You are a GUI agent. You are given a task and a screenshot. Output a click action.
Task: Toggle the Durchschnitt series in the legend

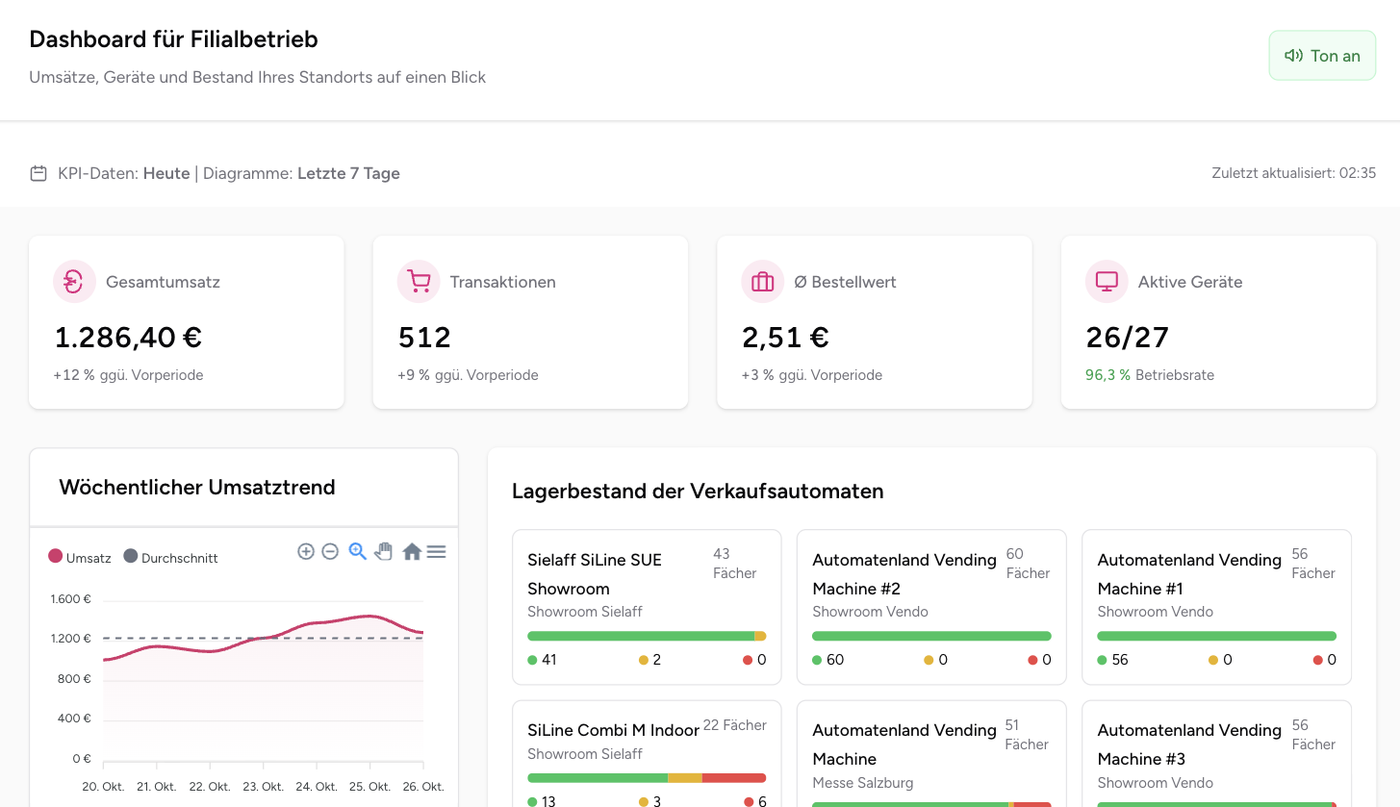(170, 557)
